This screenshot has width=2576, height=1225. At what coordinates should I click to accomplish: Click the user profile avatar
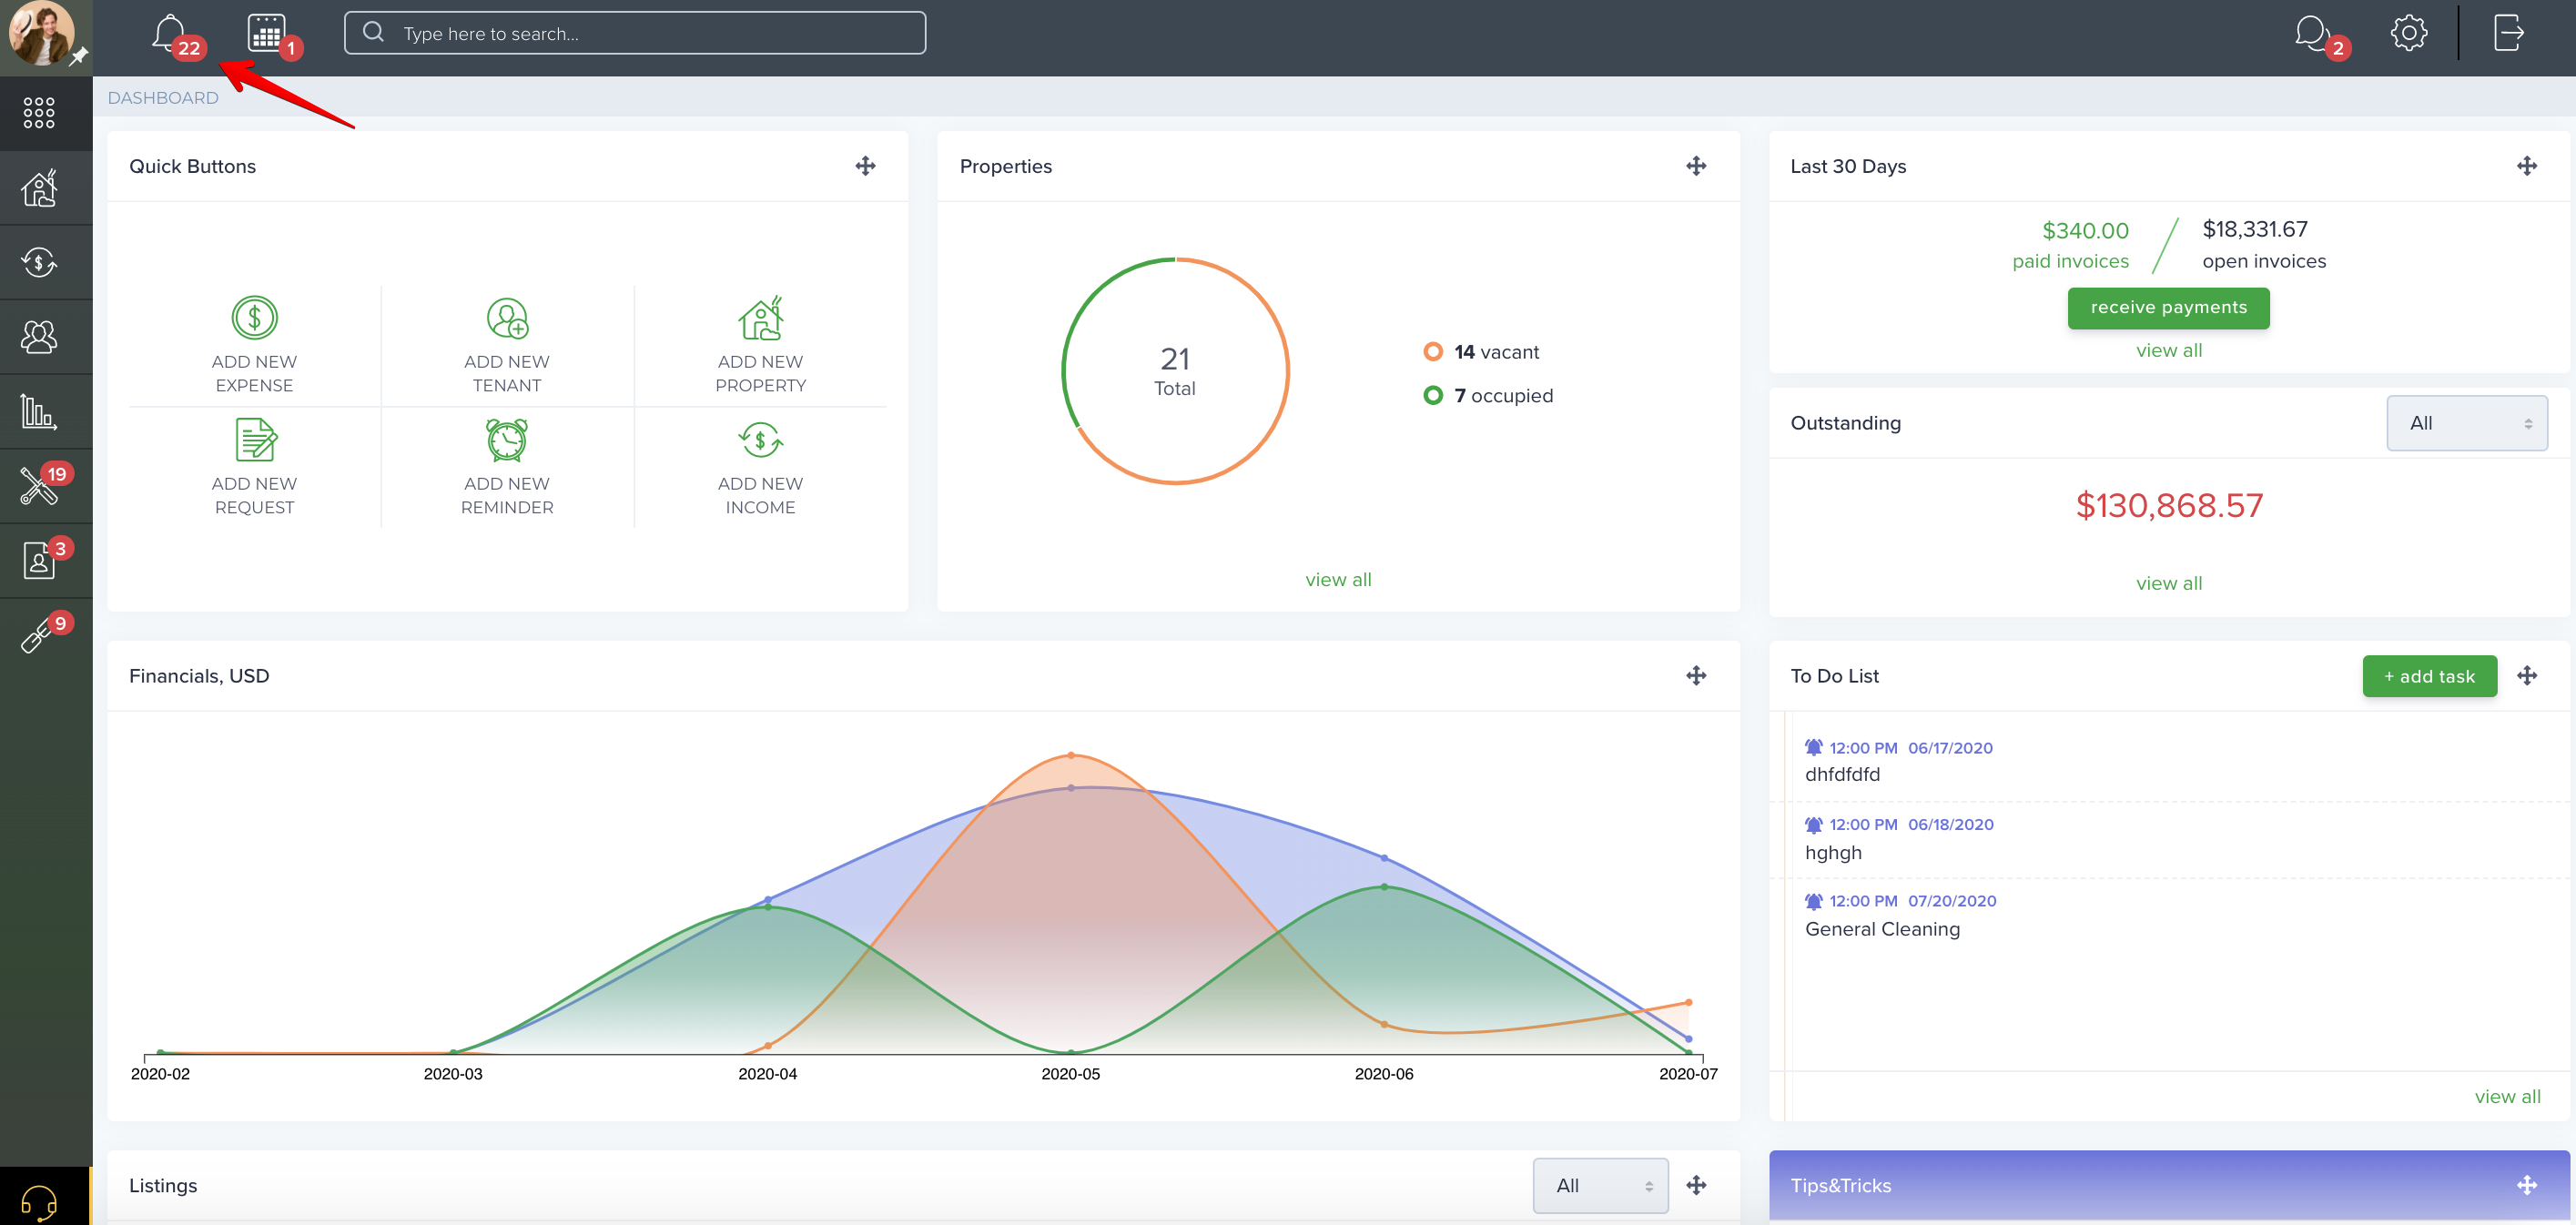tap(40, 33)
